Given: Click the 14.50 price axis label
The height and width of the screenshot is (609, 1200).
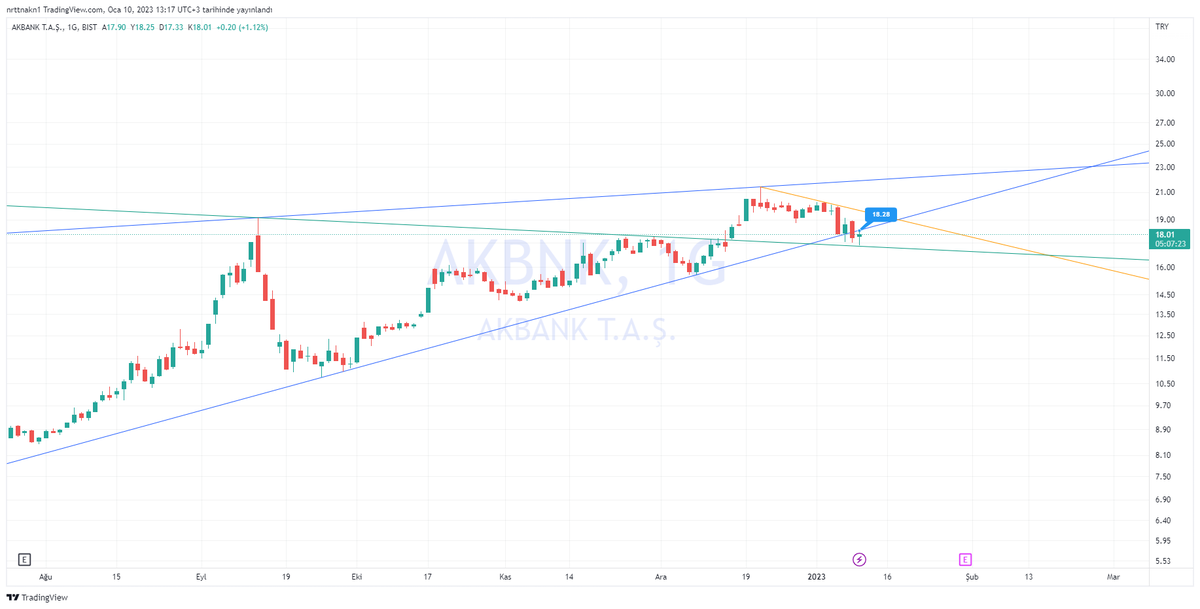Looking at the screenshot, I should point(1165,294).
